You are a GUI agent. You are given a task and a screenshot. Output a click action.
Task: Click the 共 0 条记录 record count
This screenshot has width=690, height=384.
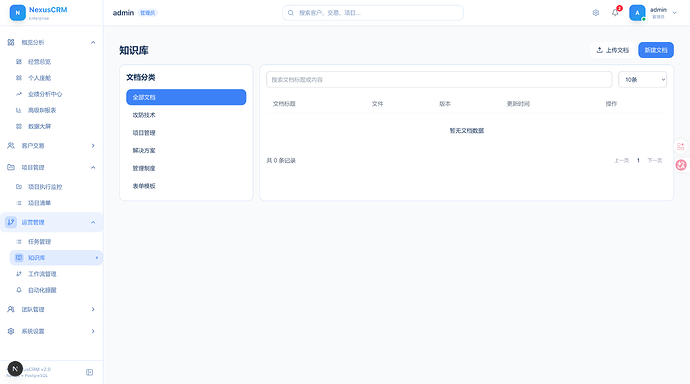point(281,161)
